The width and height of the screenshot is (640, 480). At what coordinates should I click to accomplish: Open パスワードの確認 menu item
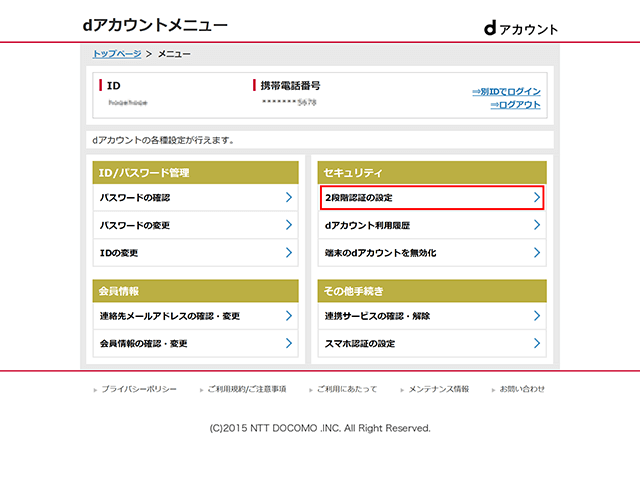pyautogui.click(x=196, y=198)
